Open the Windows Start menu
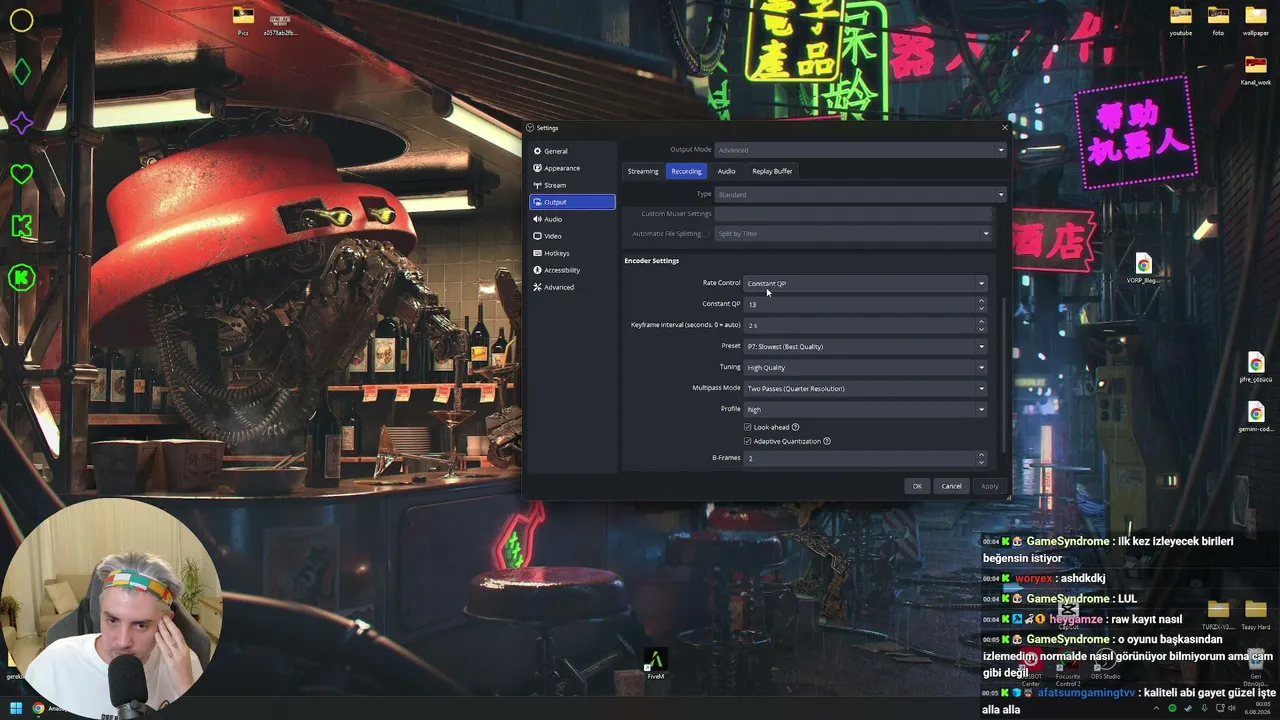The width and height of the screenshot is (1280, 720). (x=15, y=708)
